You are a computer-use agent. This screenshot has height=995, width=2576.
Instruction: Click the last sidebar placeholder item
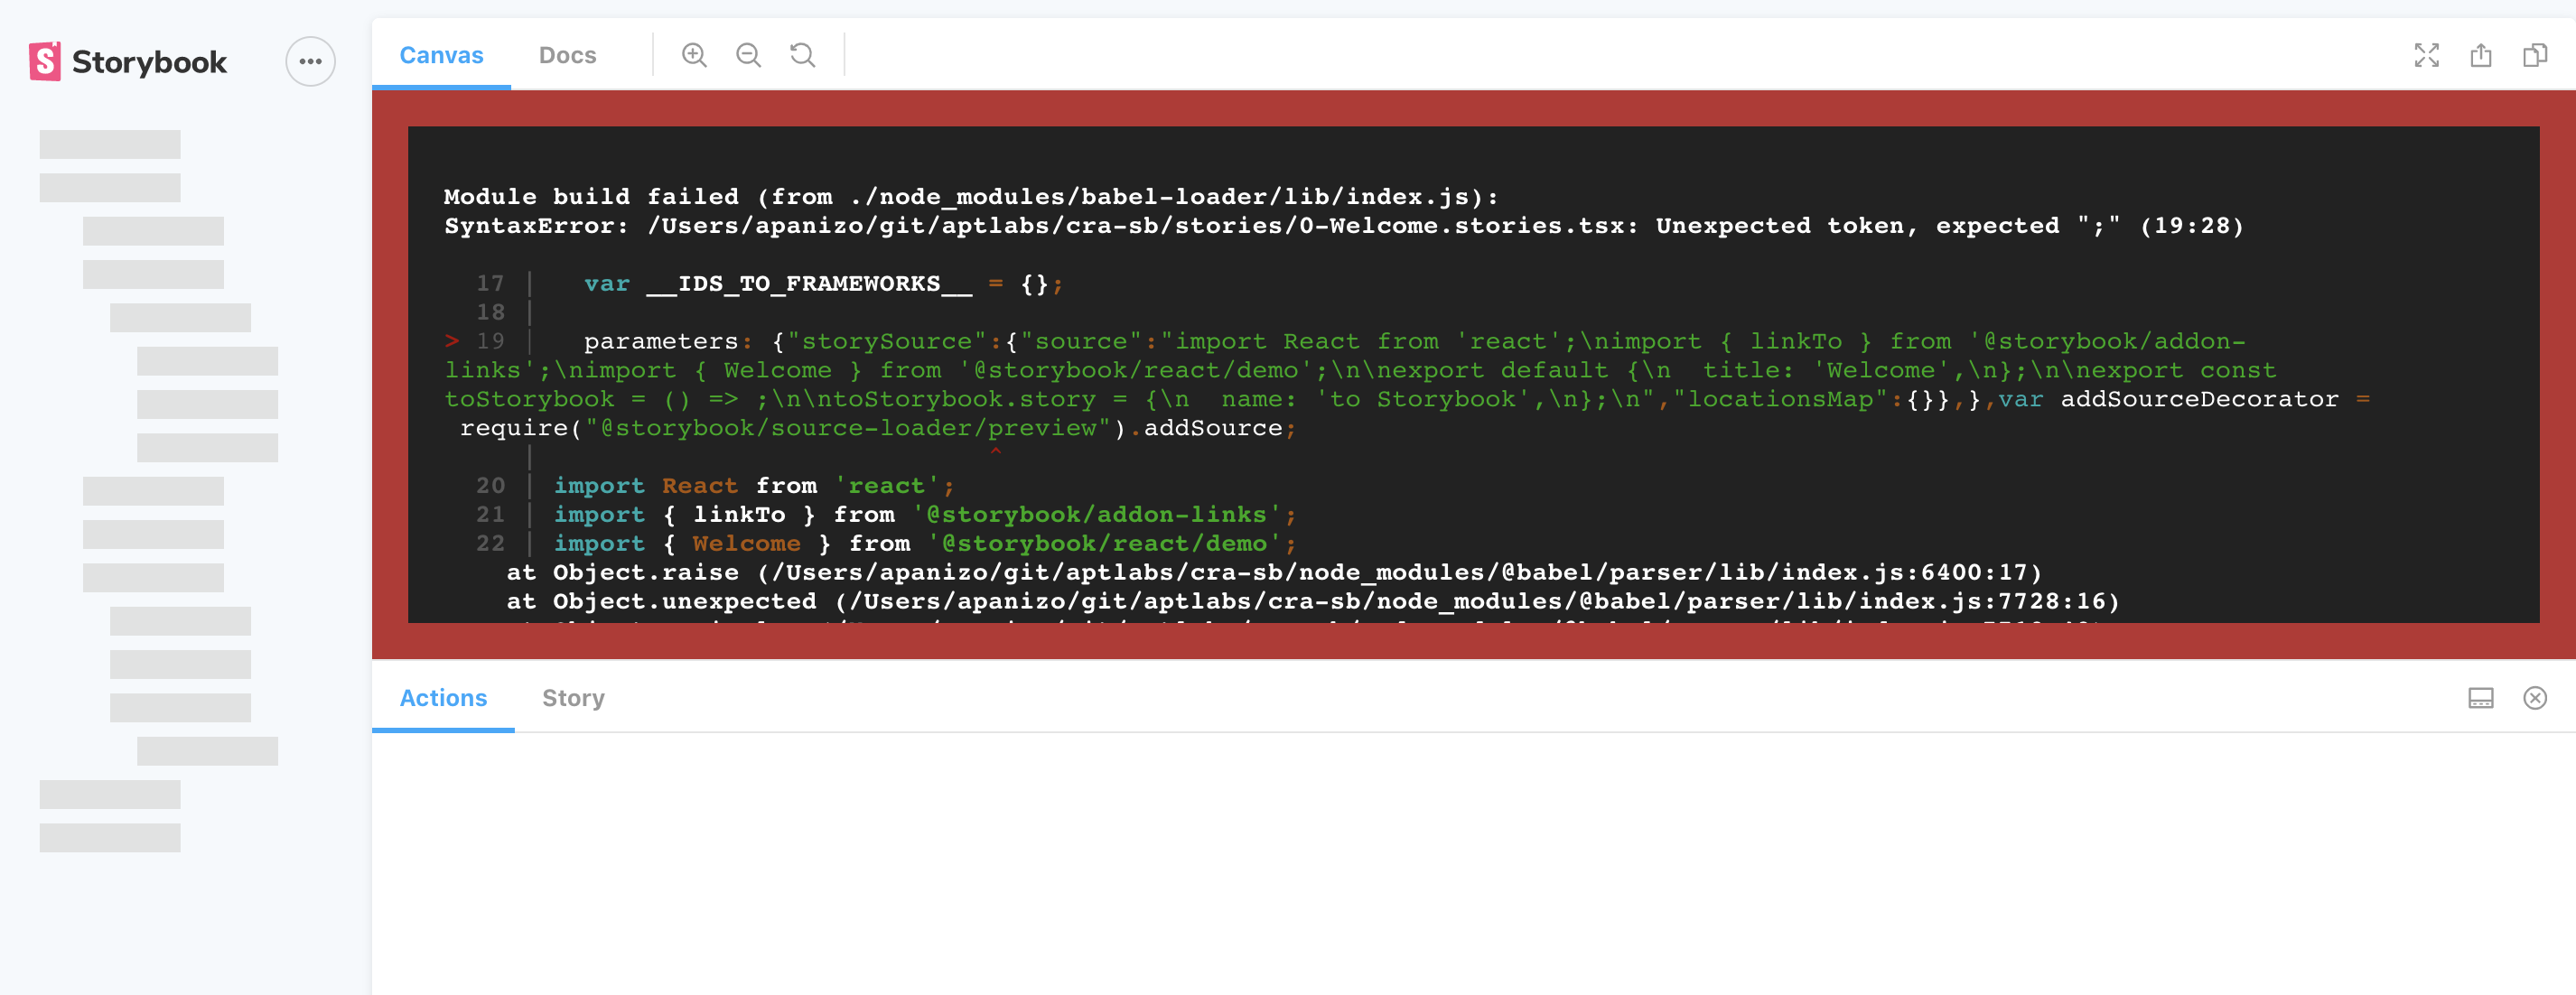110,838
